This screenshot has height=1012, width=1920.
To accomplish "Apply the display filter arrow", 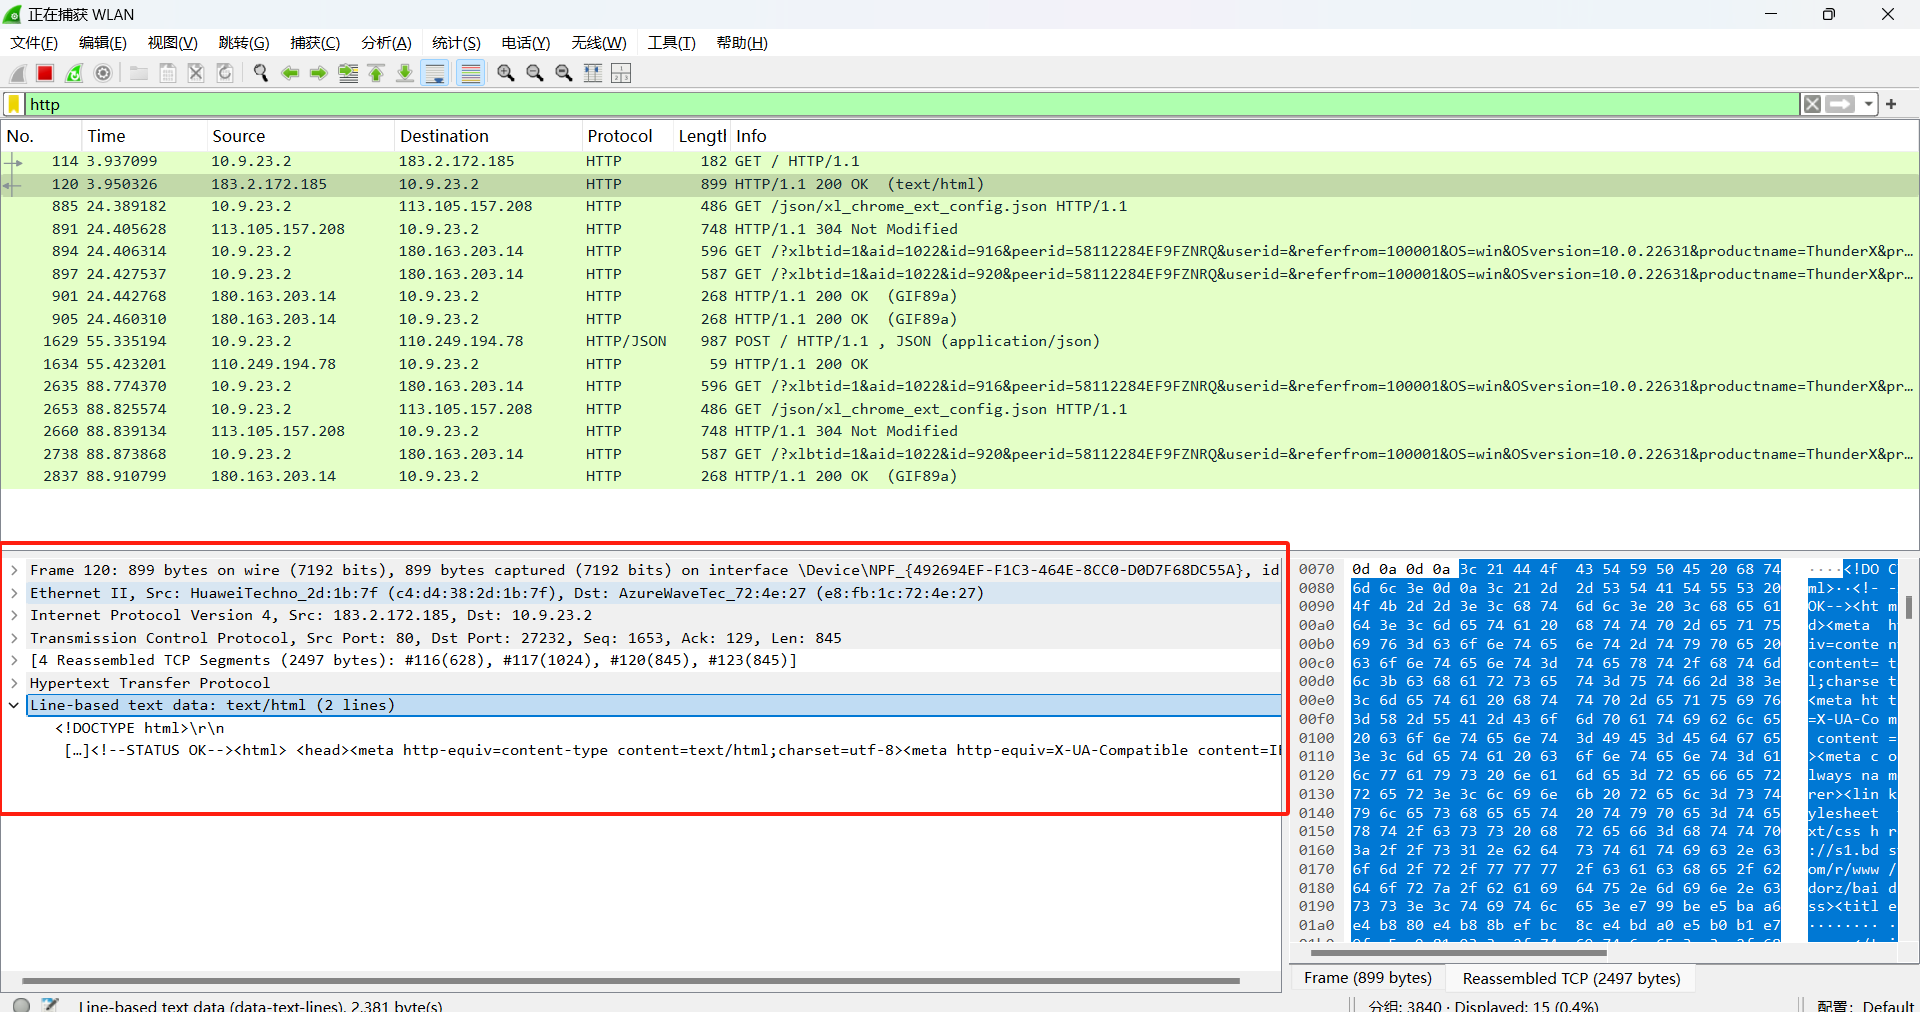I will [1840, 104].
